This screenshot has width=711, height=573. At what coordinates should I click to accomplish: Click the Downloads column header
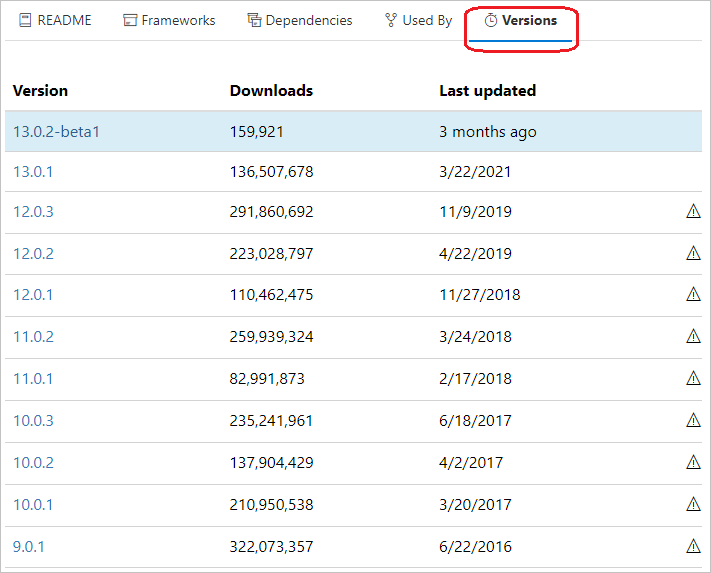click(271, 91)
